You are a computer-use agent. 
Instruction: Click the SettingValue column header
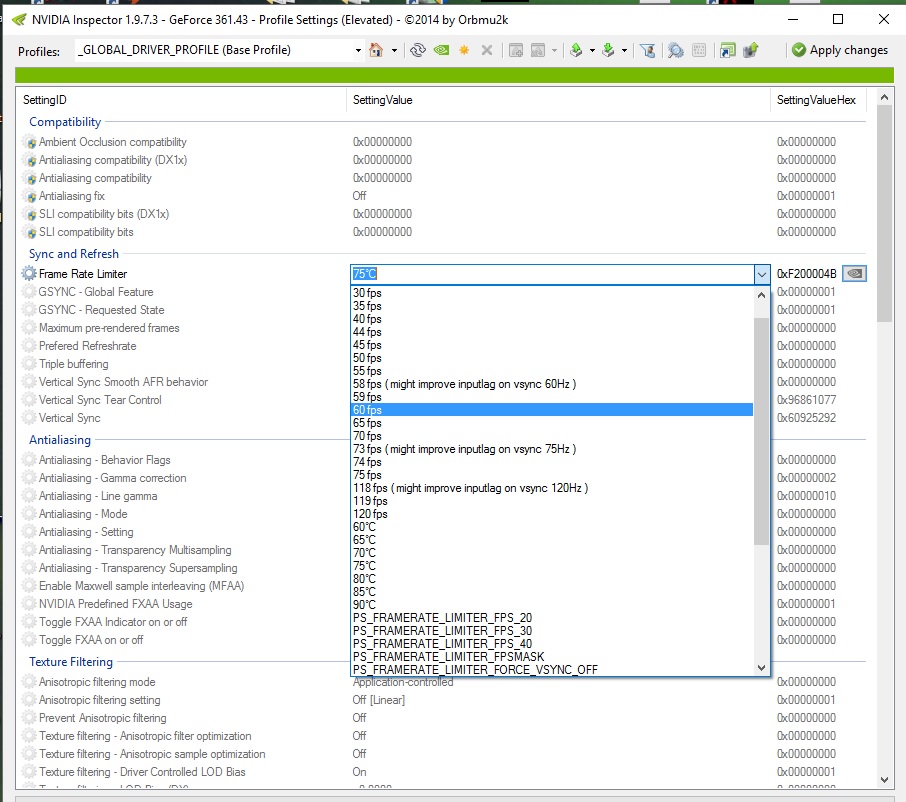tap(382, 100)
